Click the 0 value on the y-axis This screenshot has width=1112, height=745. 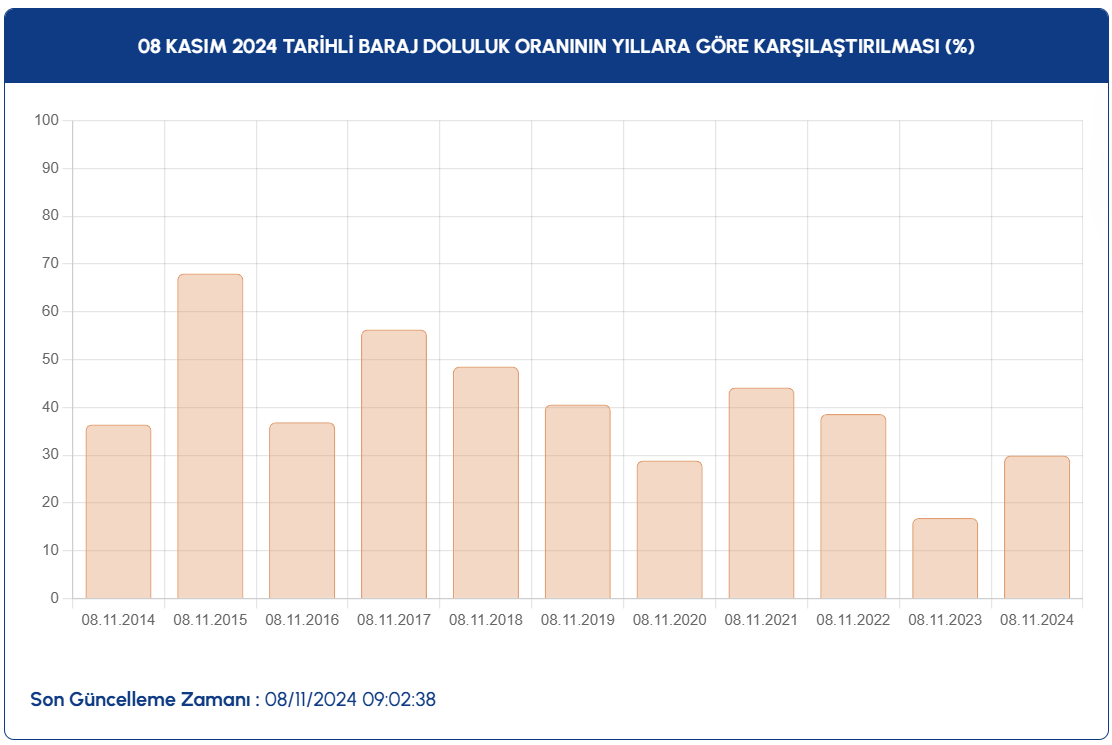point(55,598)
